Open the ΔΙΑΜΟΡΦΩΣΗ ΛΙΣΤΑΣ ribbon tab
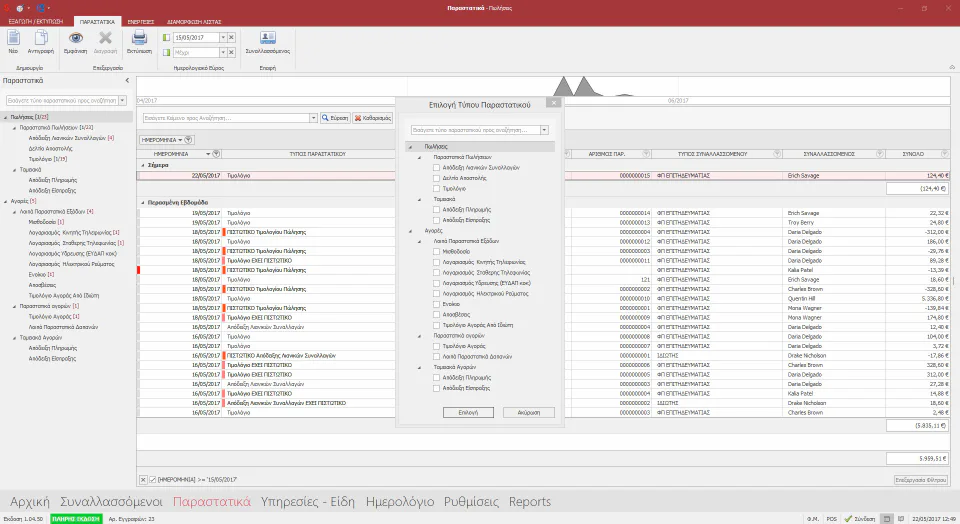The width and height of the screenshot is (960, 524). coord(194,21)
